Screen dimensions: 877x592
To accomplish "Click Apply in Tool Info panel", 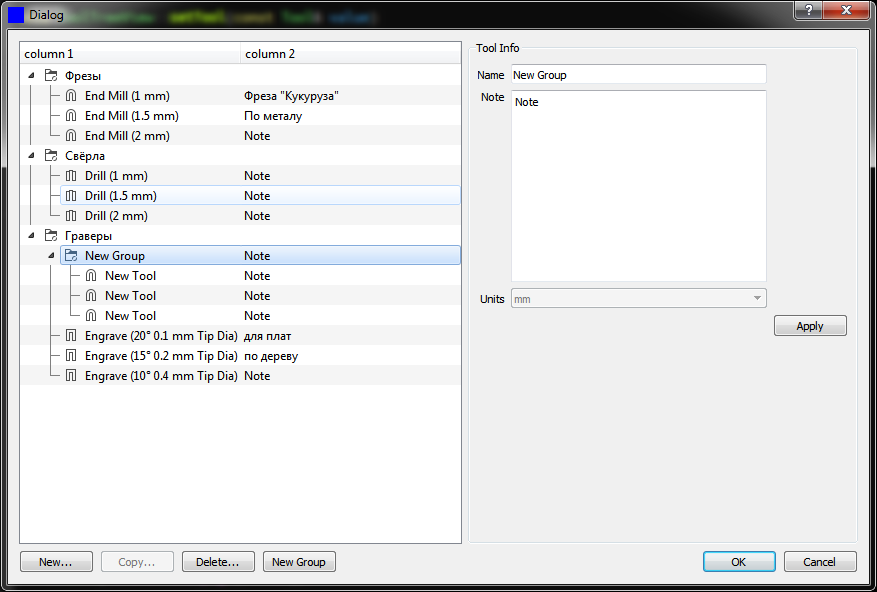I will point(810,326).
